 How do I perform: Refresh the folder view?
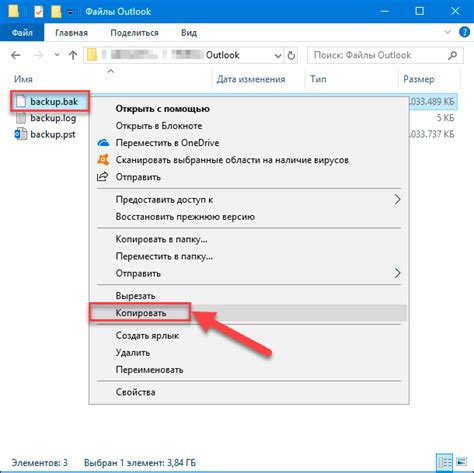pyautogui.click(x=291, y=55)
